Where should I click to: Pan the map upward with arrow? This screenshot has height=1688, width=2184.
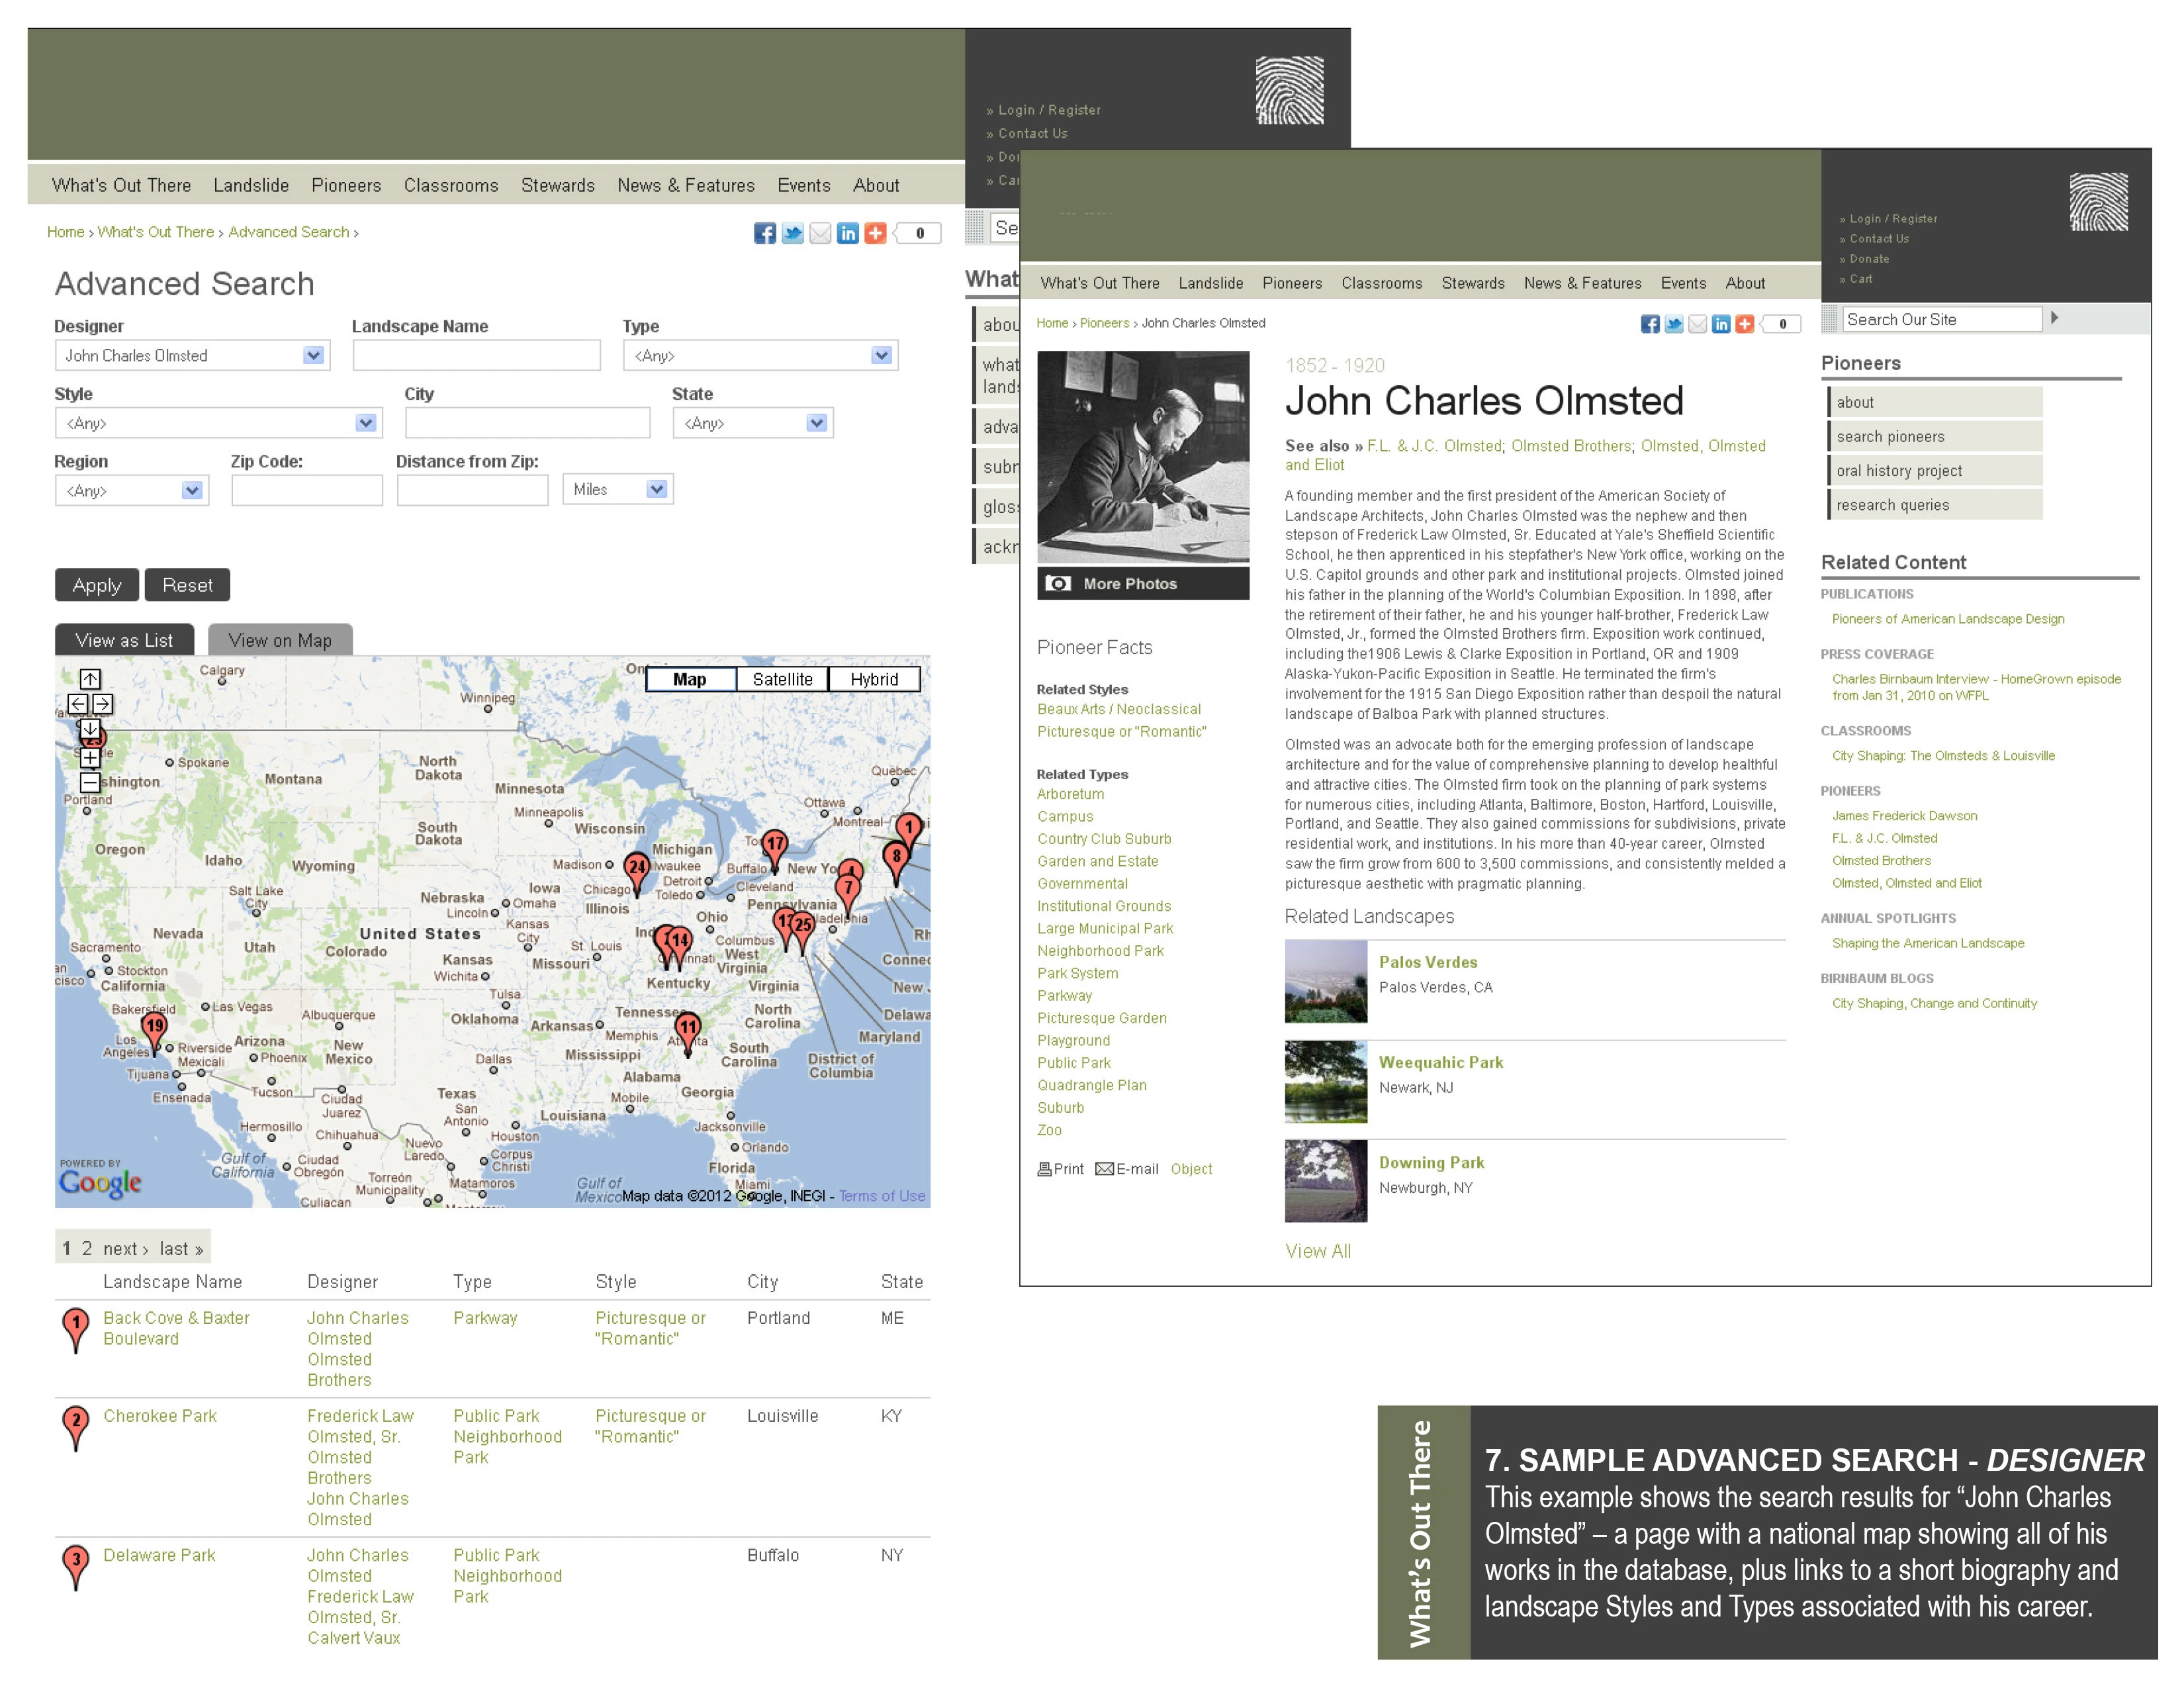[x=90, y=679]
